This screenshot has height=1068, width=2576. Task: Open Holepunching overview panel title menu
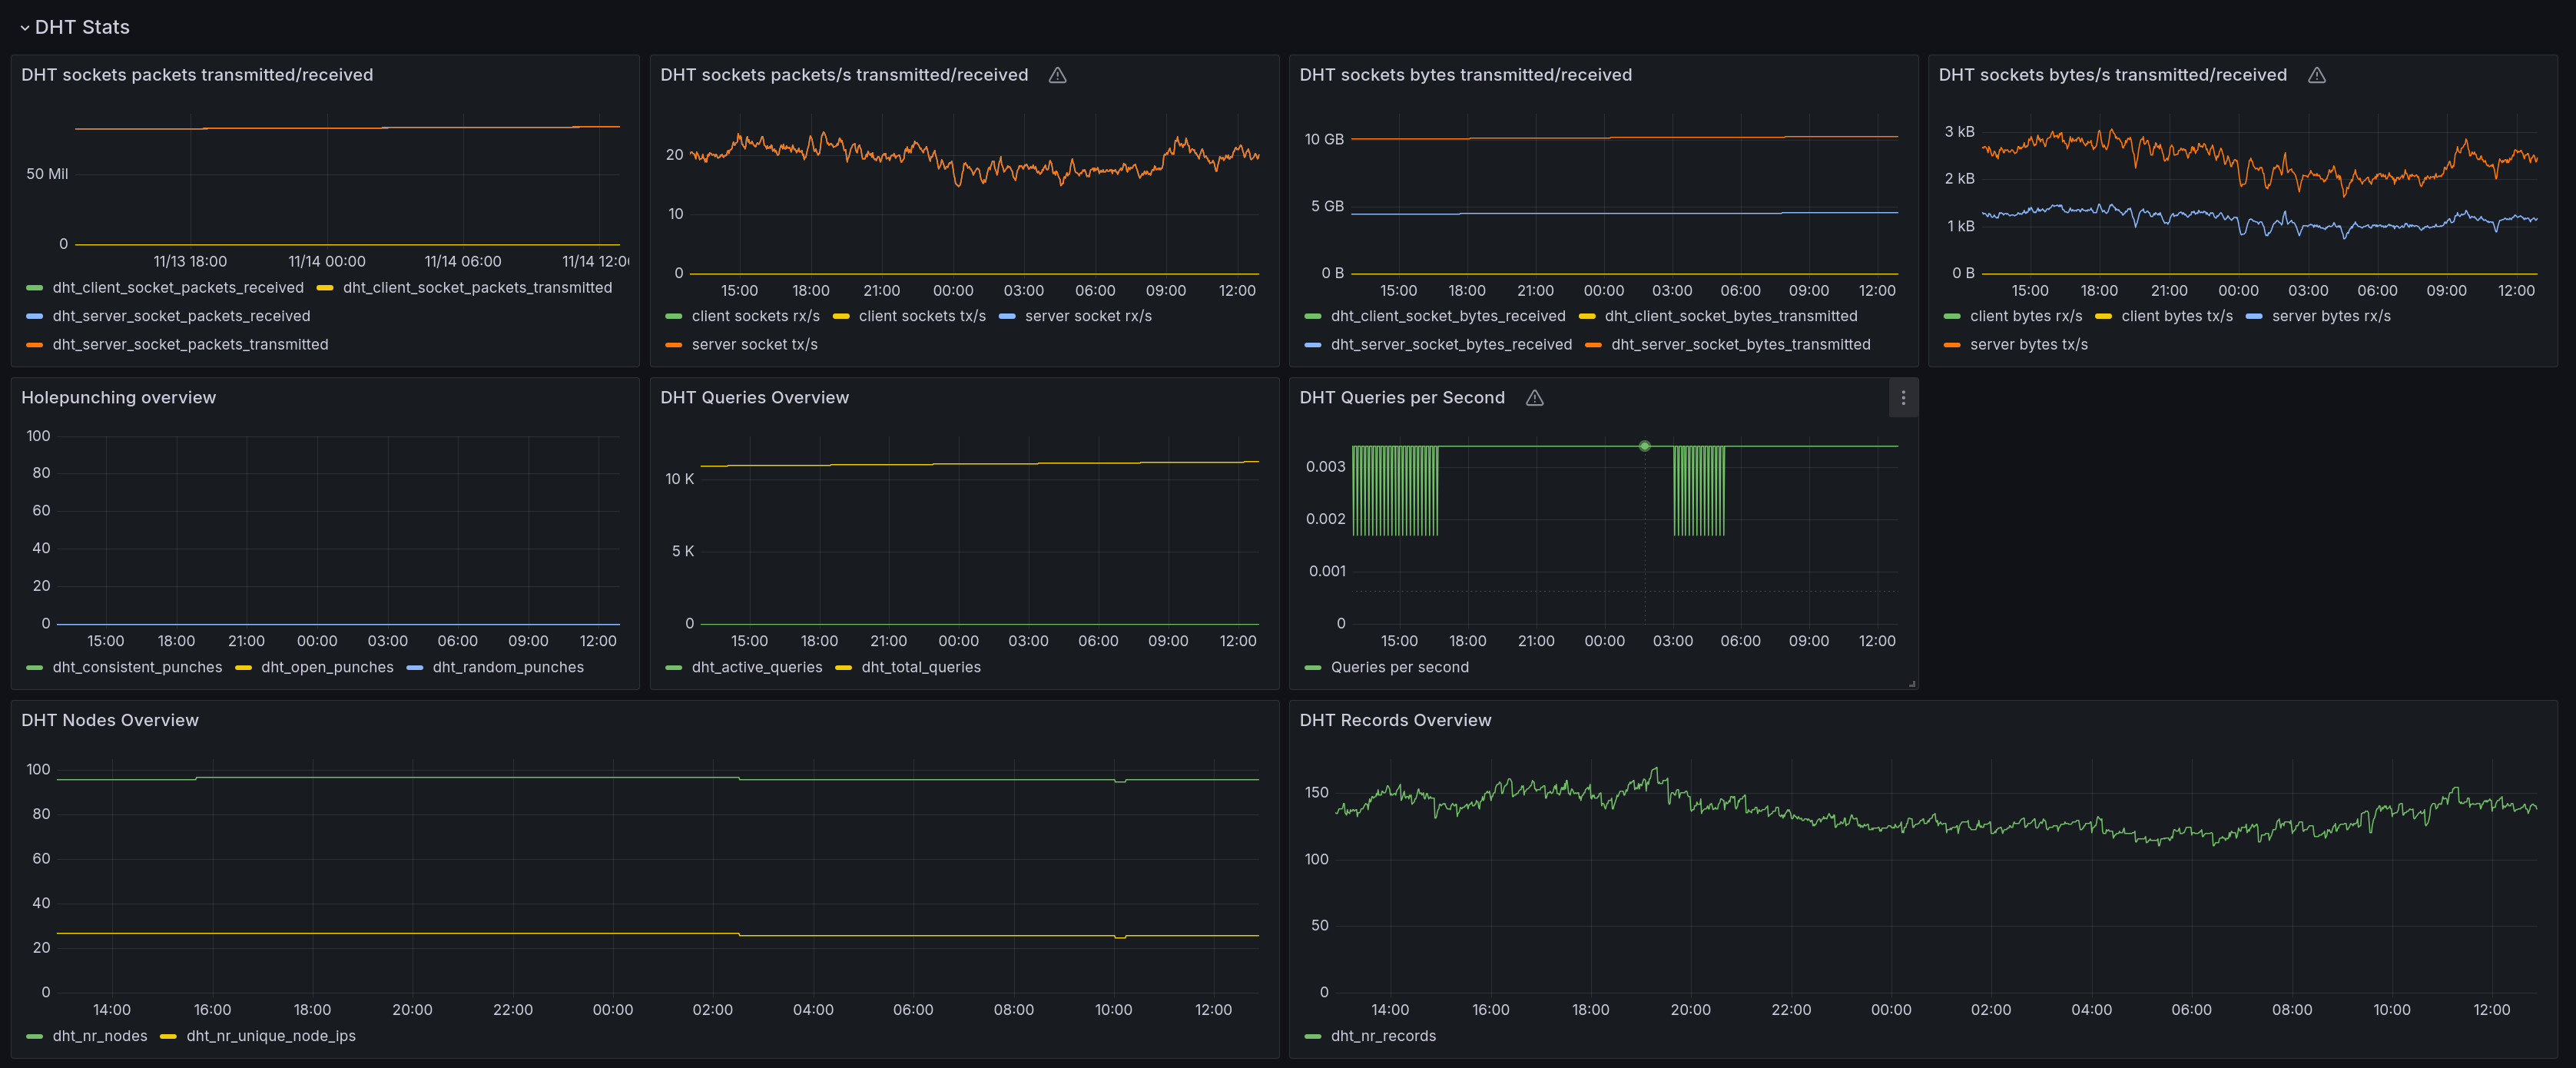click(118, 398)
